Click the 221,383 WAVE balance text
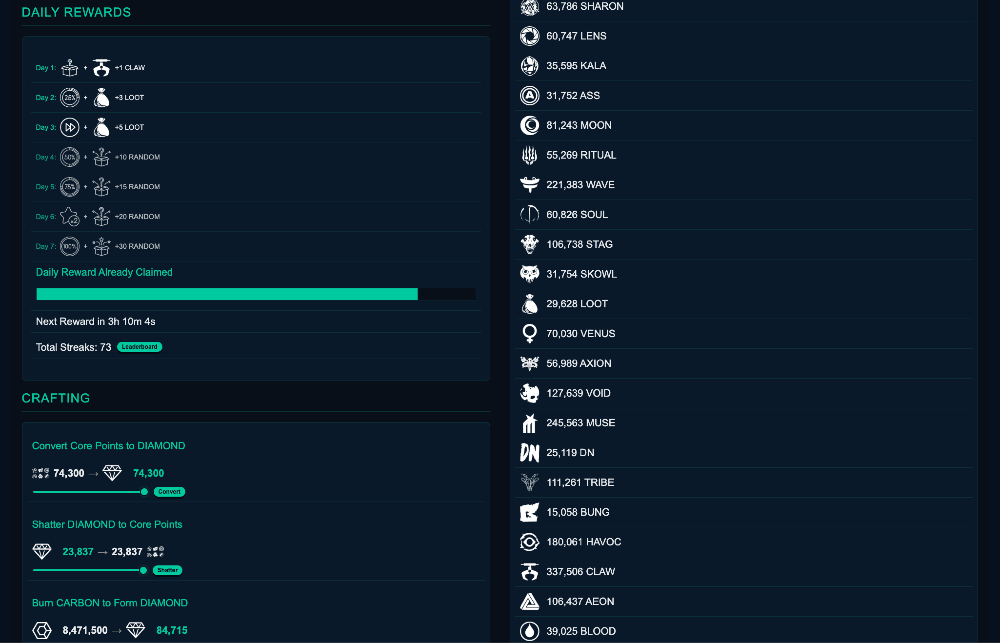Viewport: 1000px width, 643px height. (580, 185)
